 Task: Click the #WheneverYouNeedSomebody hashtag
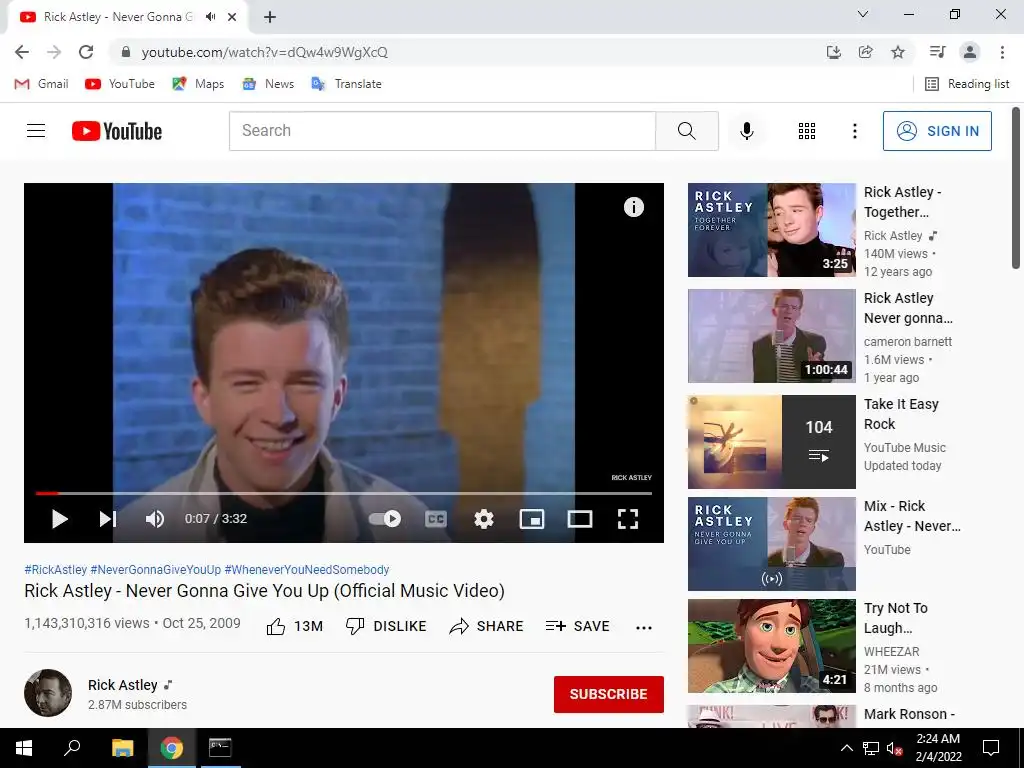point(307,569)
